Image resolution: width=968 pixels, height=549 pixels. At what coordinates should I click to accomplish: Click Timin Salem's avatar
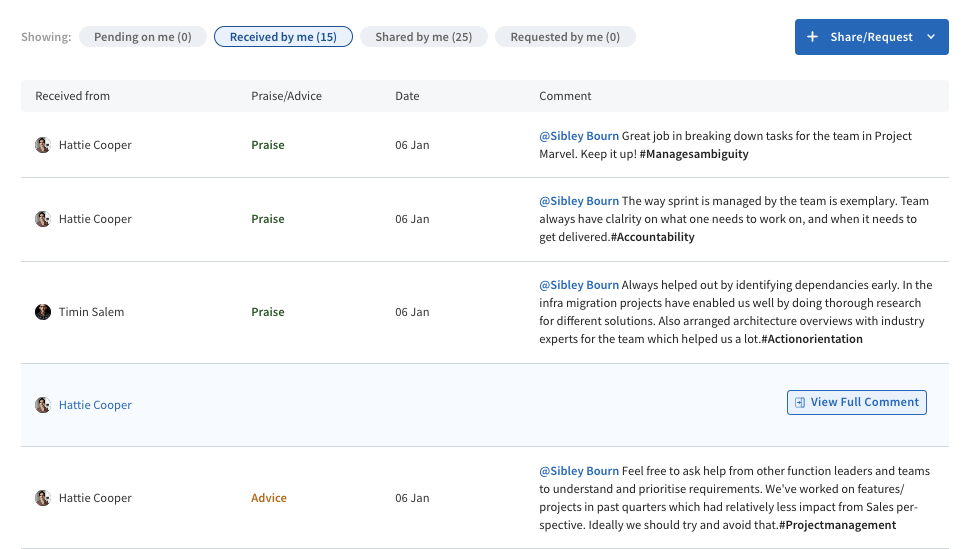[43, 312]
